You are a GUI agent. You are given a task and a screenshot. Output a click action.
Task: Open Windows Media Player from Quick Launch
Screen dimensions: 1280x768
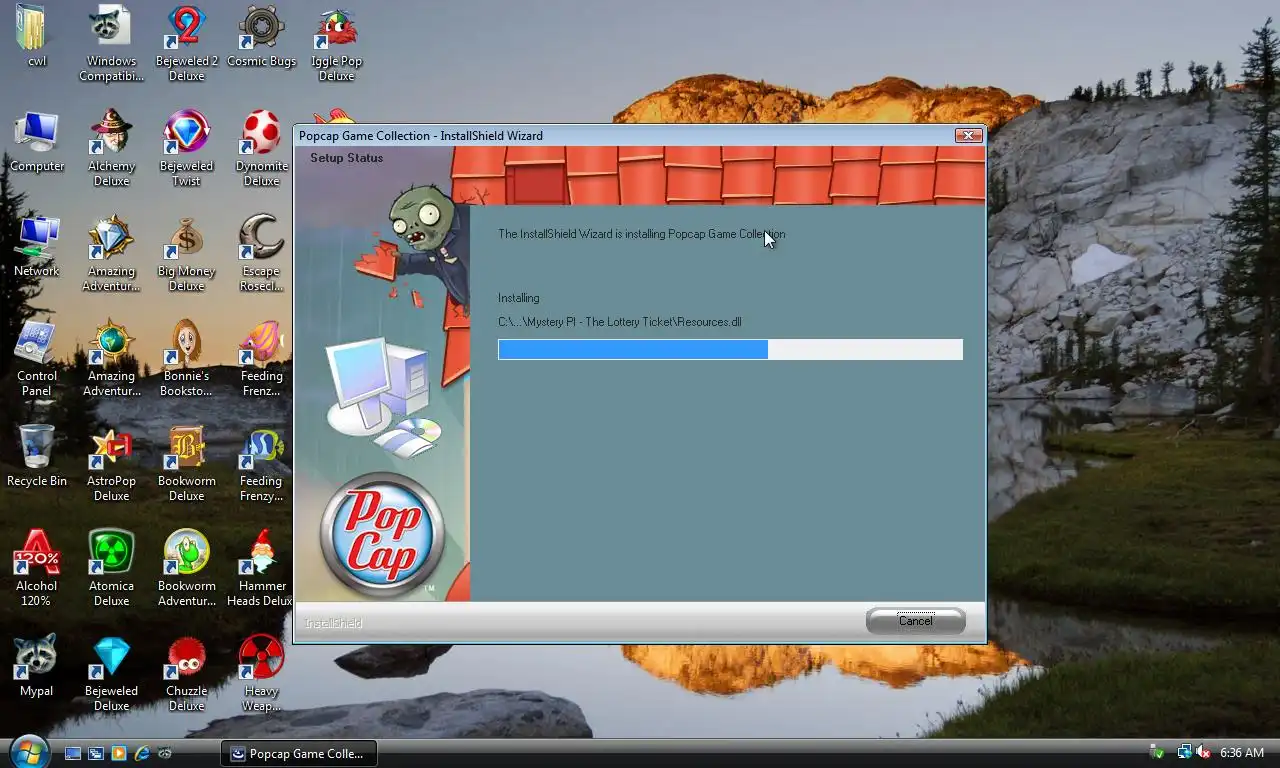coord(119,753)
